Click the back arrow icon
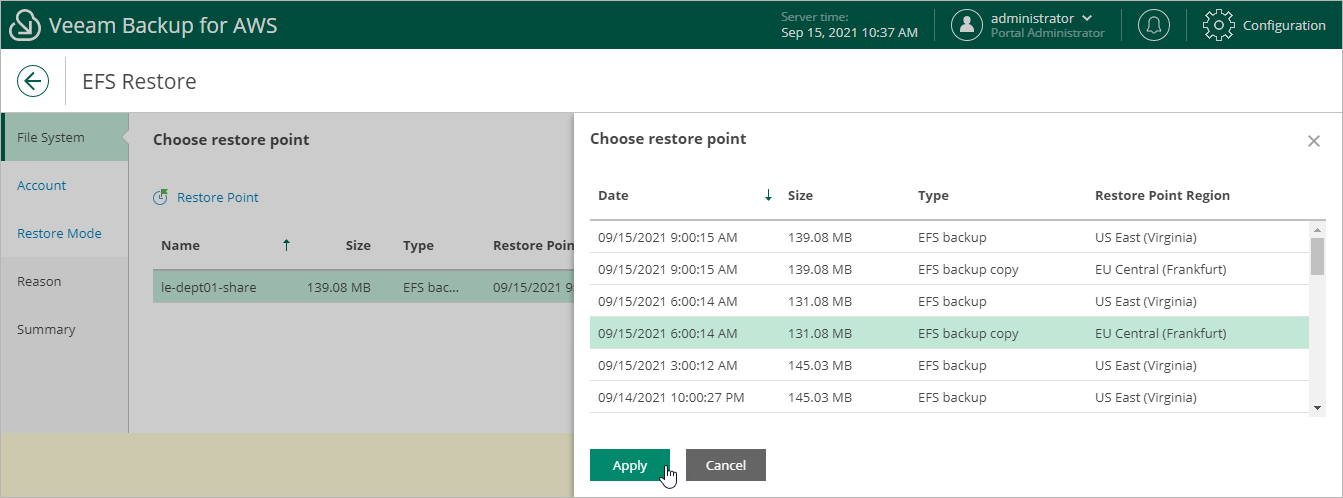Screen dimensions: 1343x498 coord(33,81)
